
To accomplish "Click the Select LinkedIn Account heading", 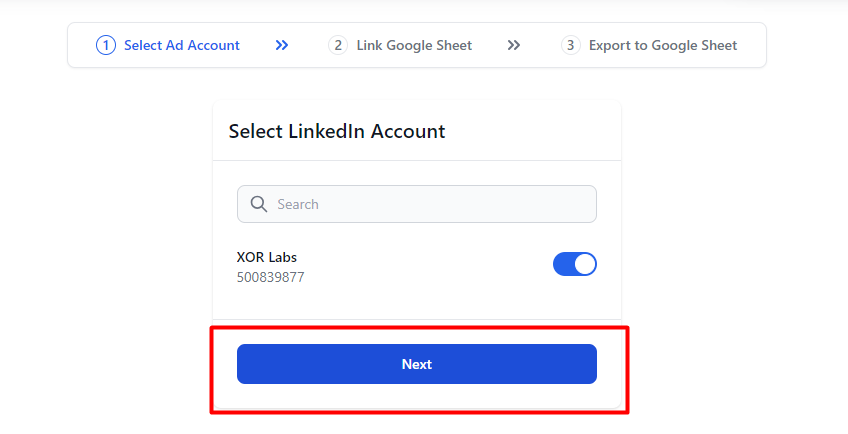I will click(x=337, y=131).
